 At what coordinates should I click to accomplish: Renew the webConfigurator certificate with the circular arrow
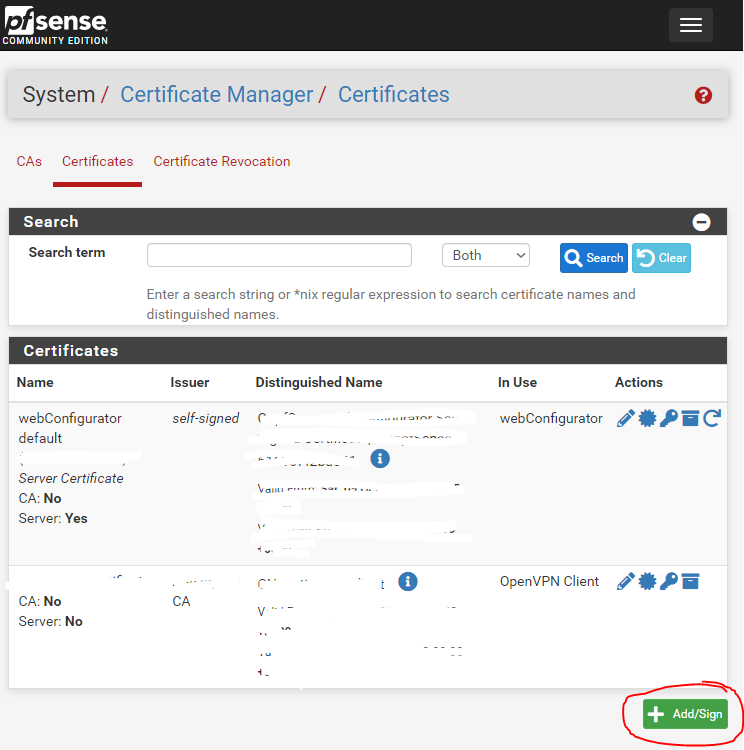click(x=712, y=418)
